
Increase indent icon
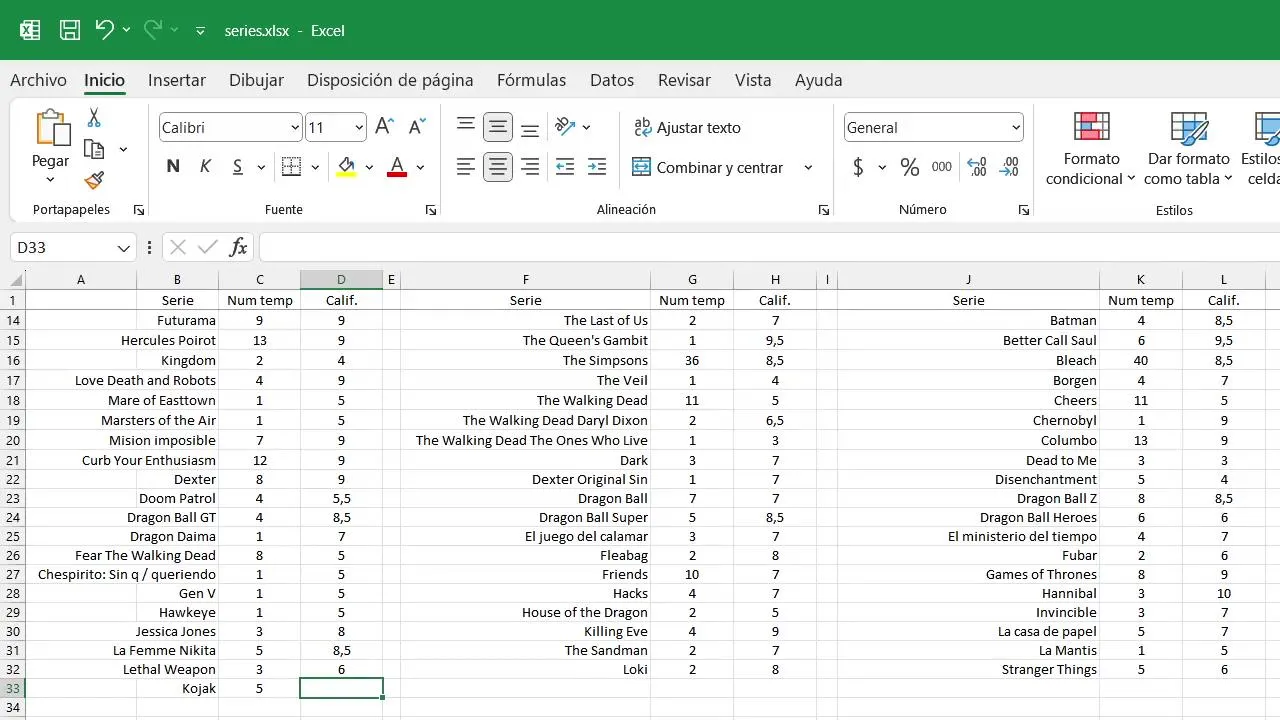(x=597, y=167)
